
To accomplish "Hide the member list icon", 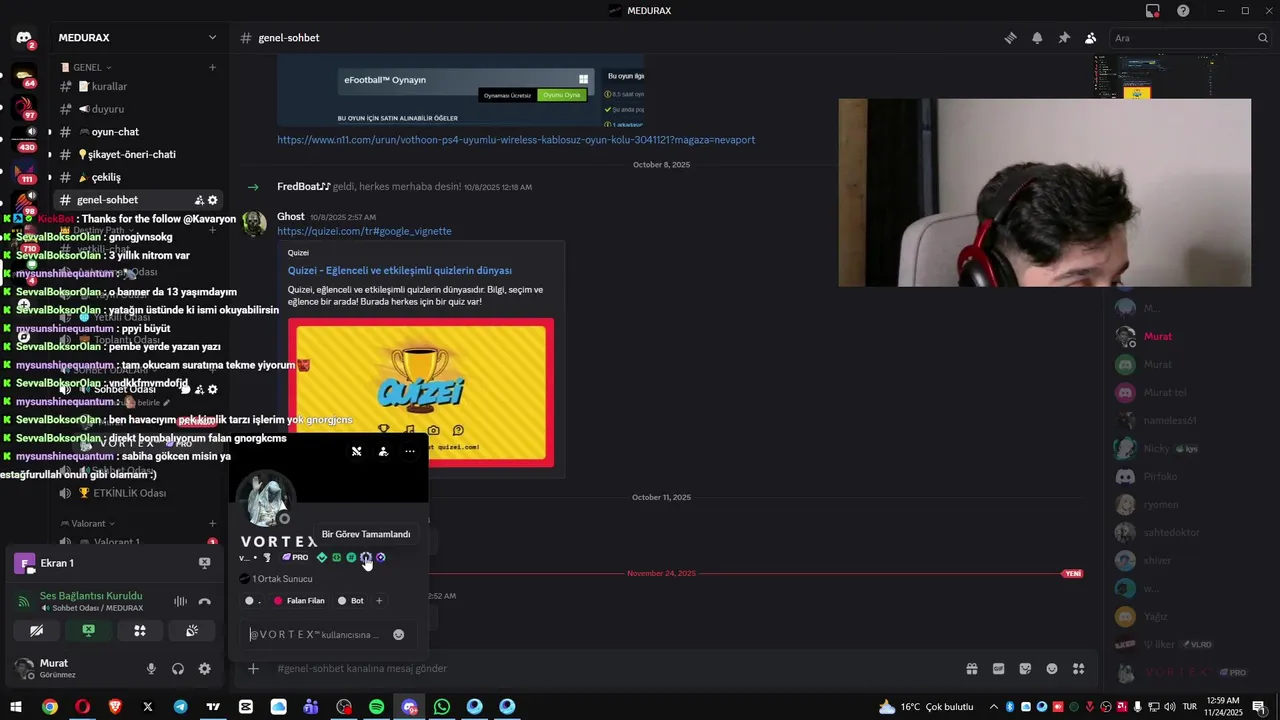I will point(1091,38).
